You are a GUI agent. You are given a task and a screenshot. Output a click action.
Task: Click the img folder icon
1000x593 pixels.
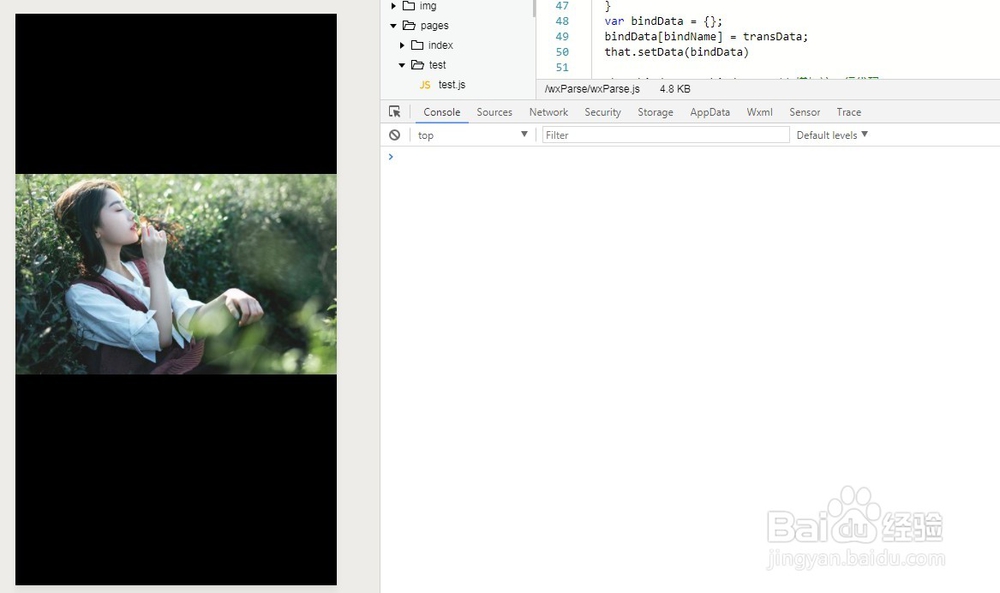click(409, 6)
